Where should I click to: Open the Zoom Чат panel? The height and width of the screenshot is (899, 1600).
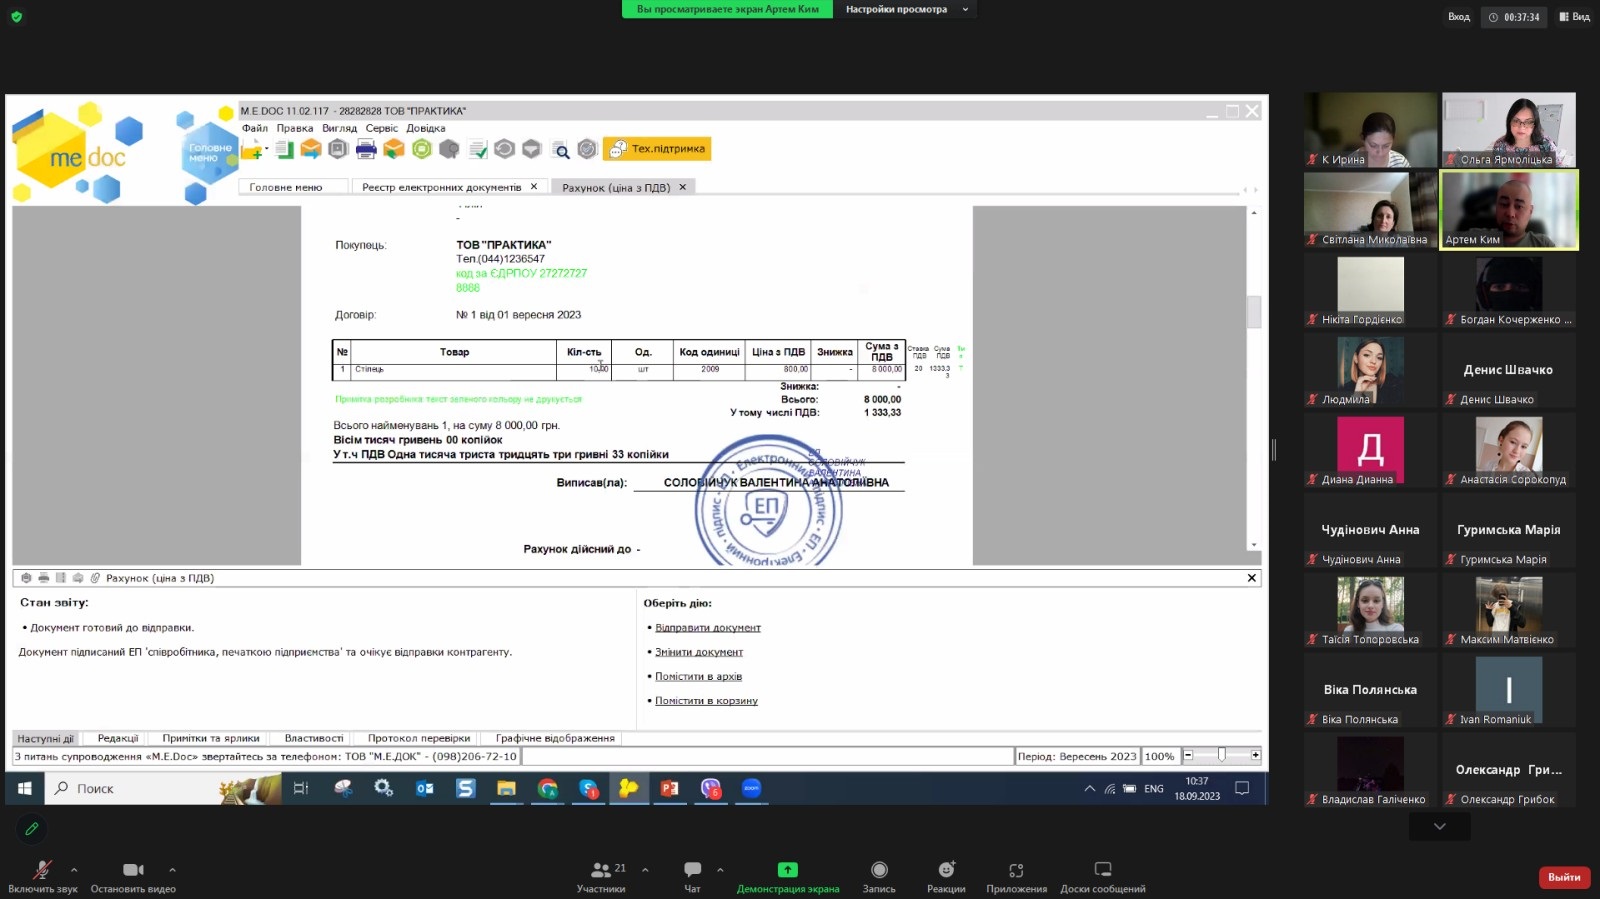click(692, 877)
